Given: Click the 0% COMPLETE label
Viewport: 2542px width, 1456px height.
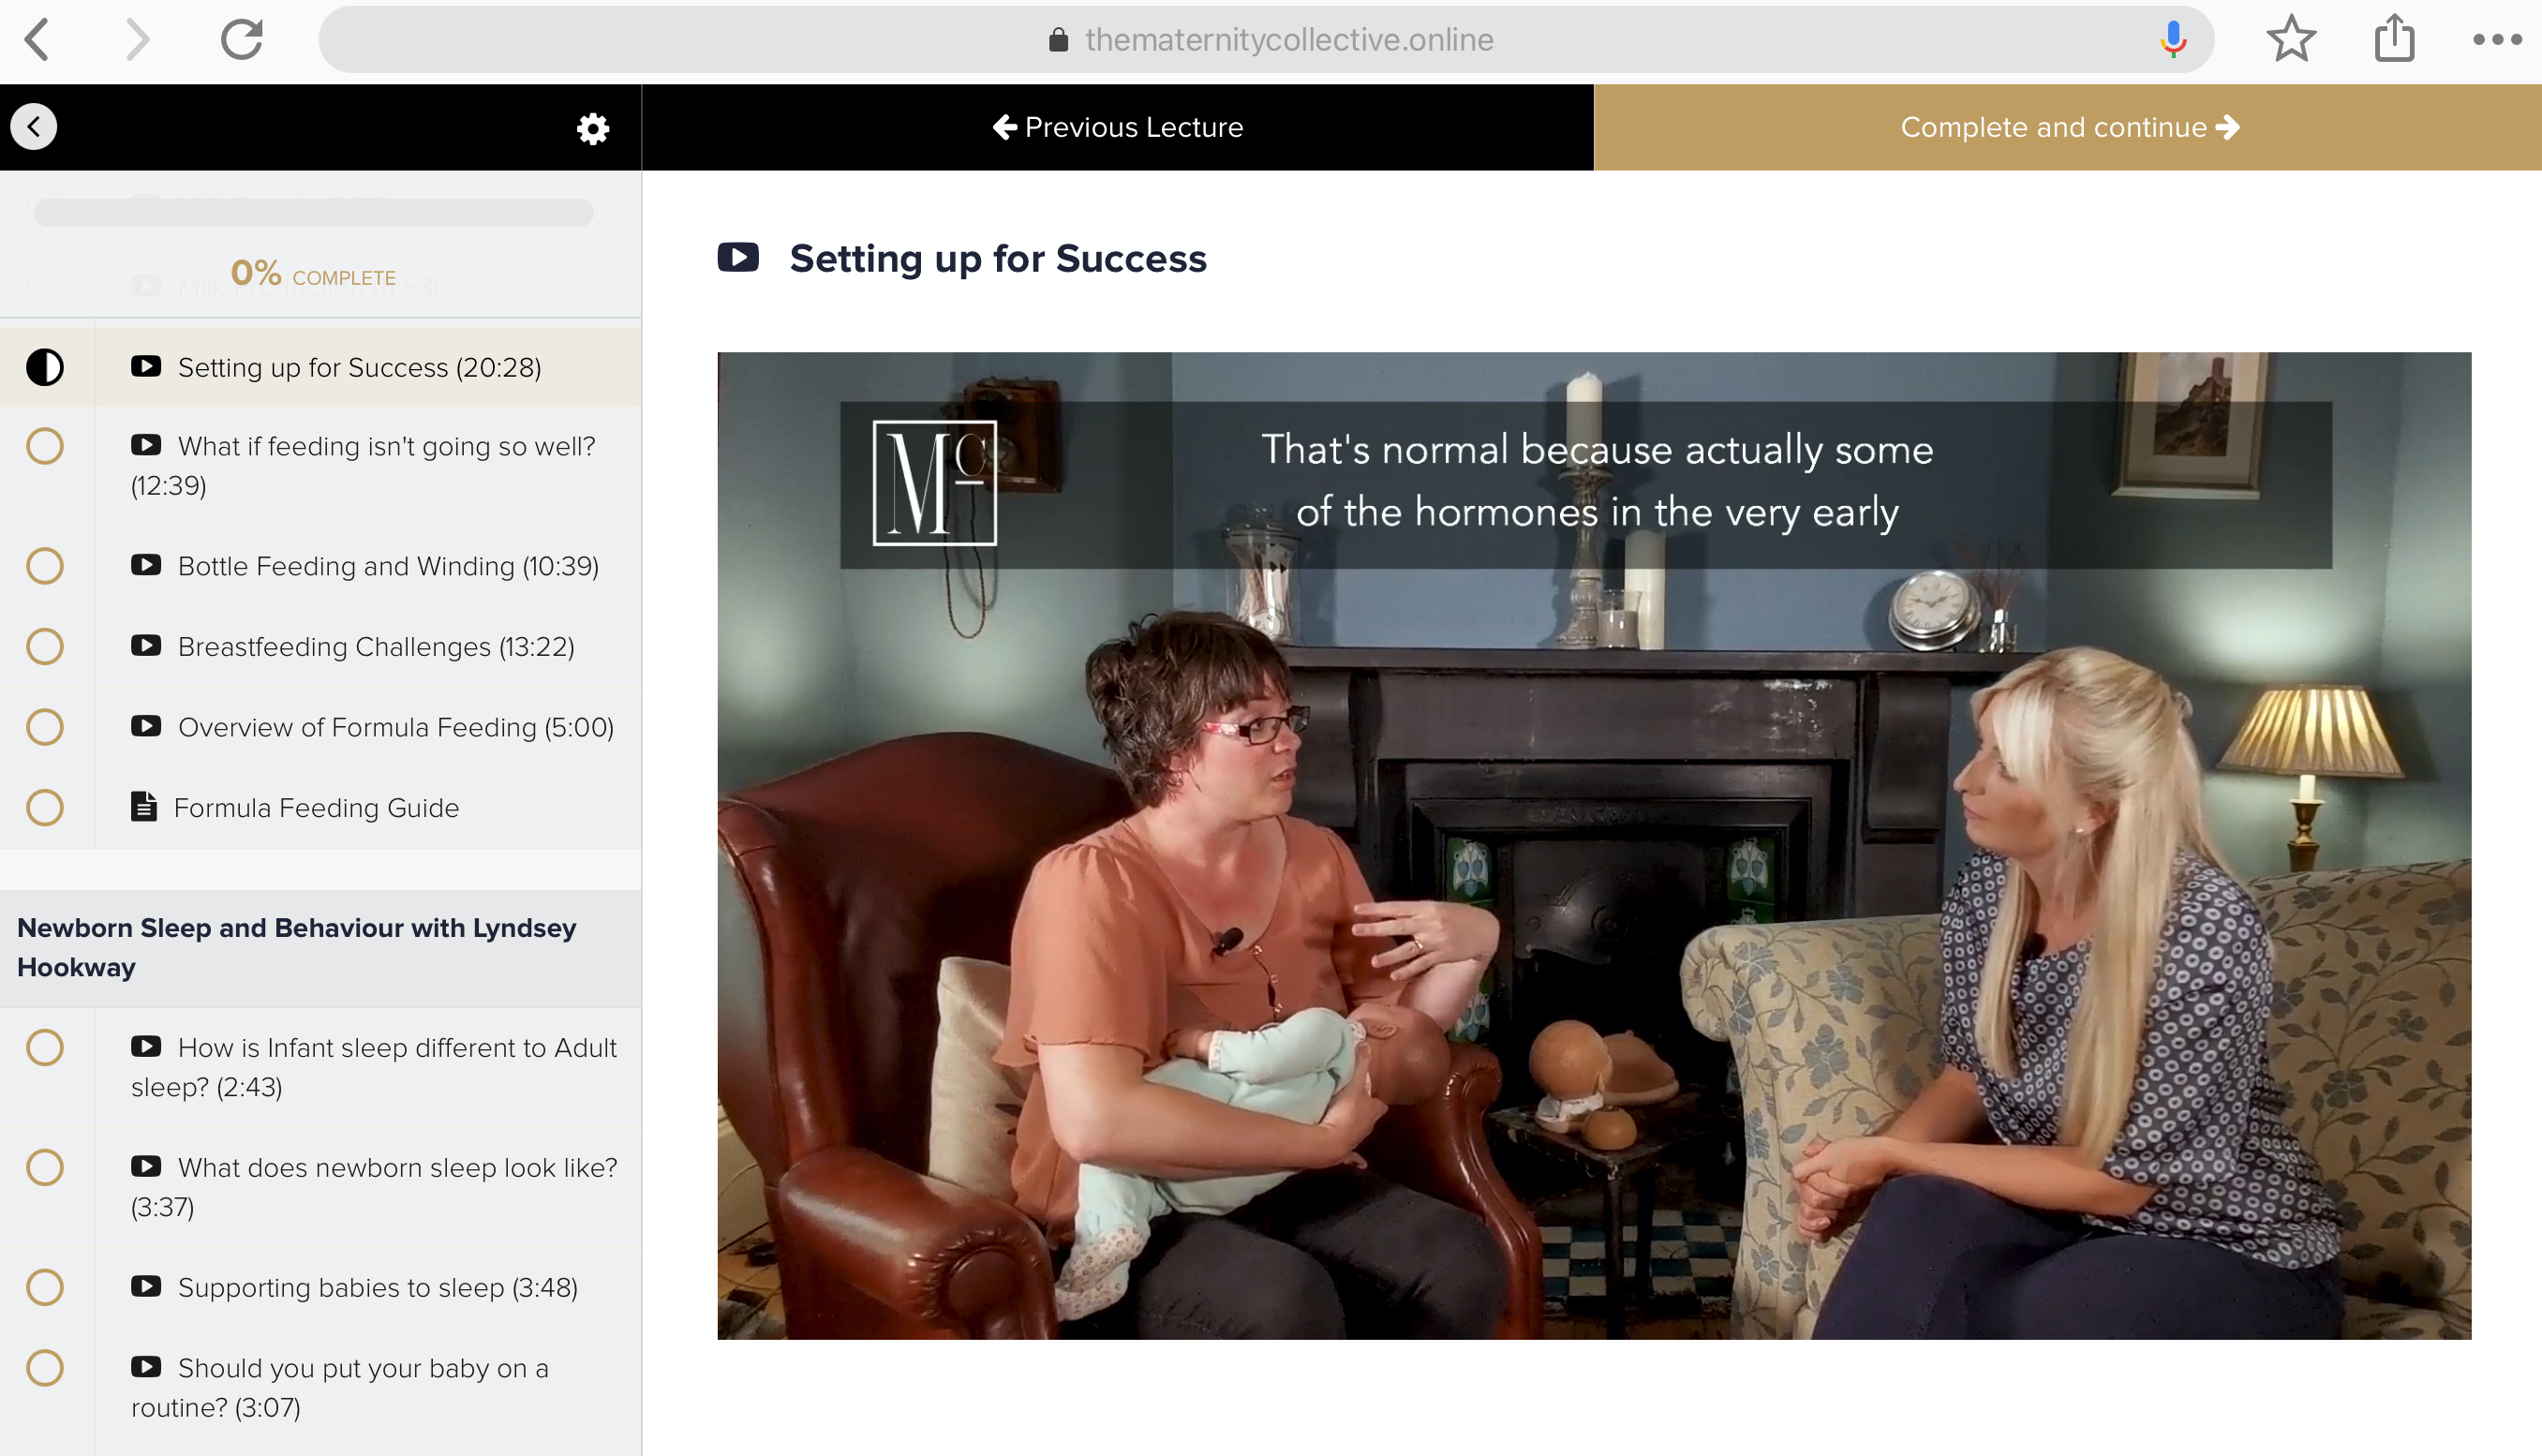Looking at the screenshot, I should [313, 274].
